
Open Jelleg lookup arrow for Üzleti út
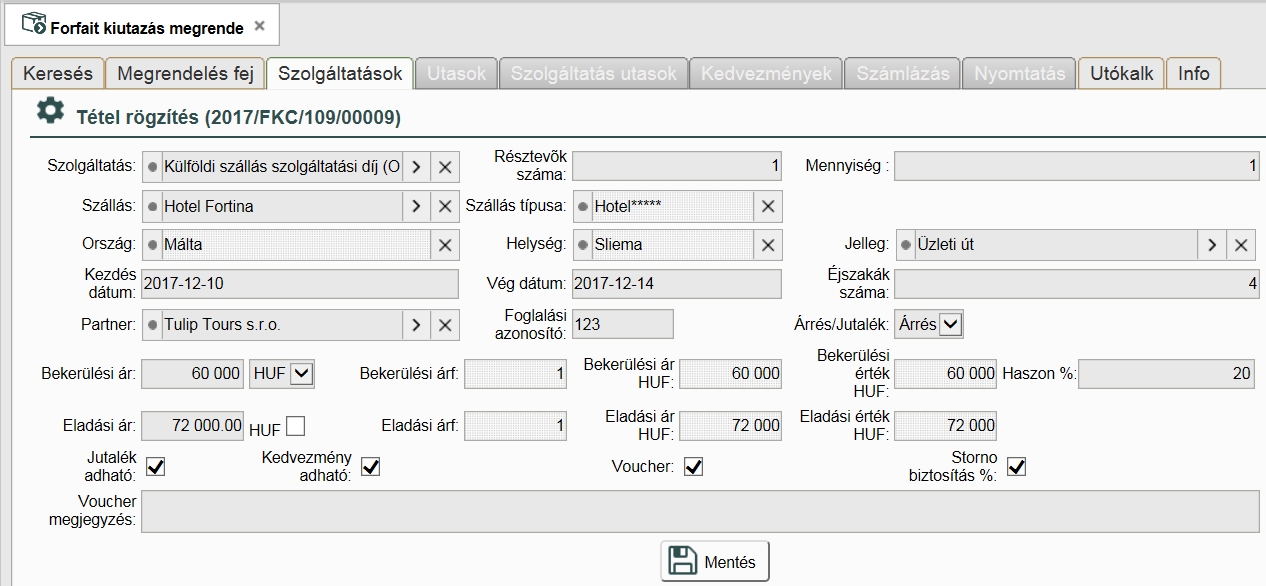pyautogui.click(x=1212, y=245)
